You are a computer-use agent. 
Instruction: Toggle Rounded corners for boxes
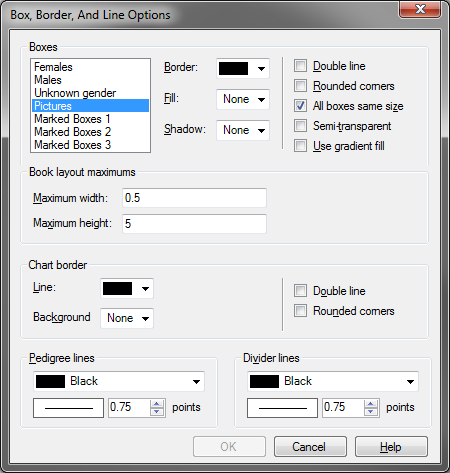click(x=300, y=86)
